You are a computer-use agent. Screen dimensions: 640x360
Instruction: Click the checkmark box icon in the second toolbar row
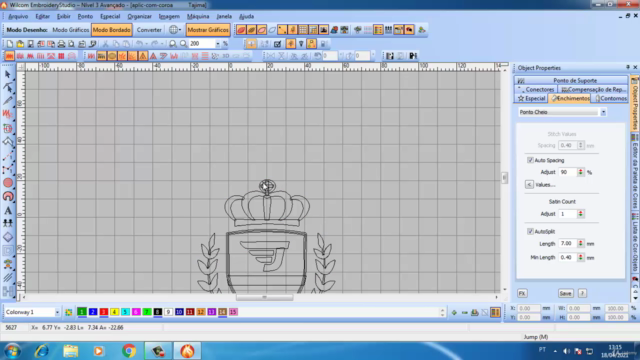coord(278,44)
